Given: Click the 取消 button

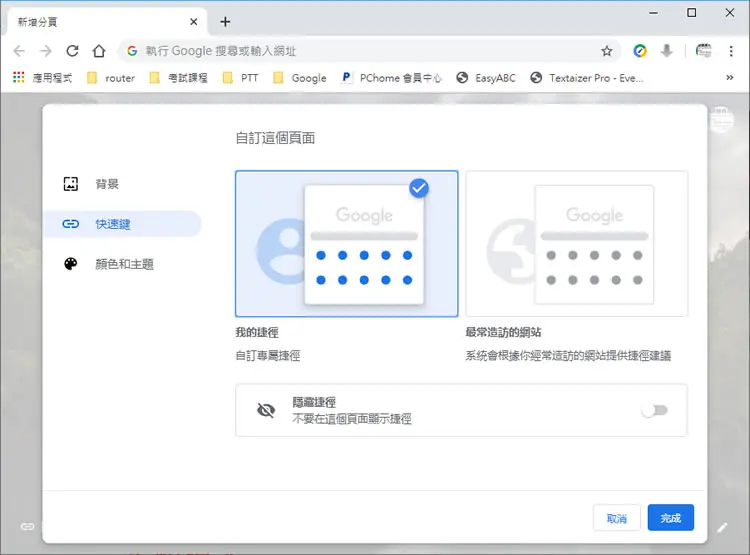Looking at the screenshot, I should tap(617, 518).
